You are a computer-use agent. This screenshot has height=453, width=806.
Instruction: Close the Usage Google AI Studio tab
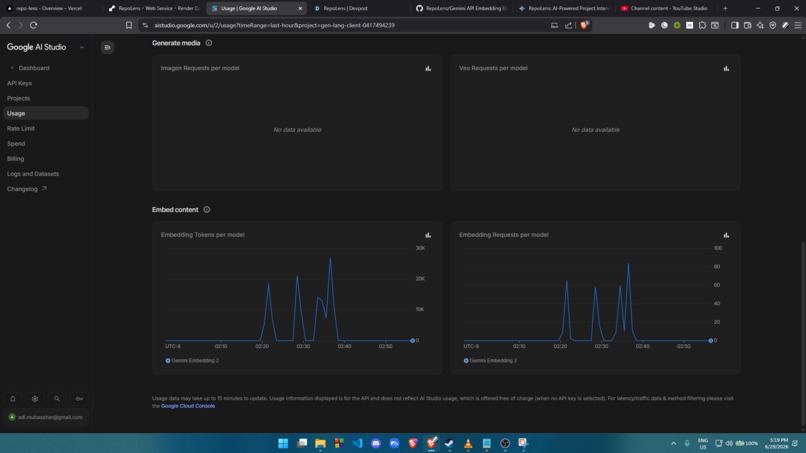(x=300, y=8)
